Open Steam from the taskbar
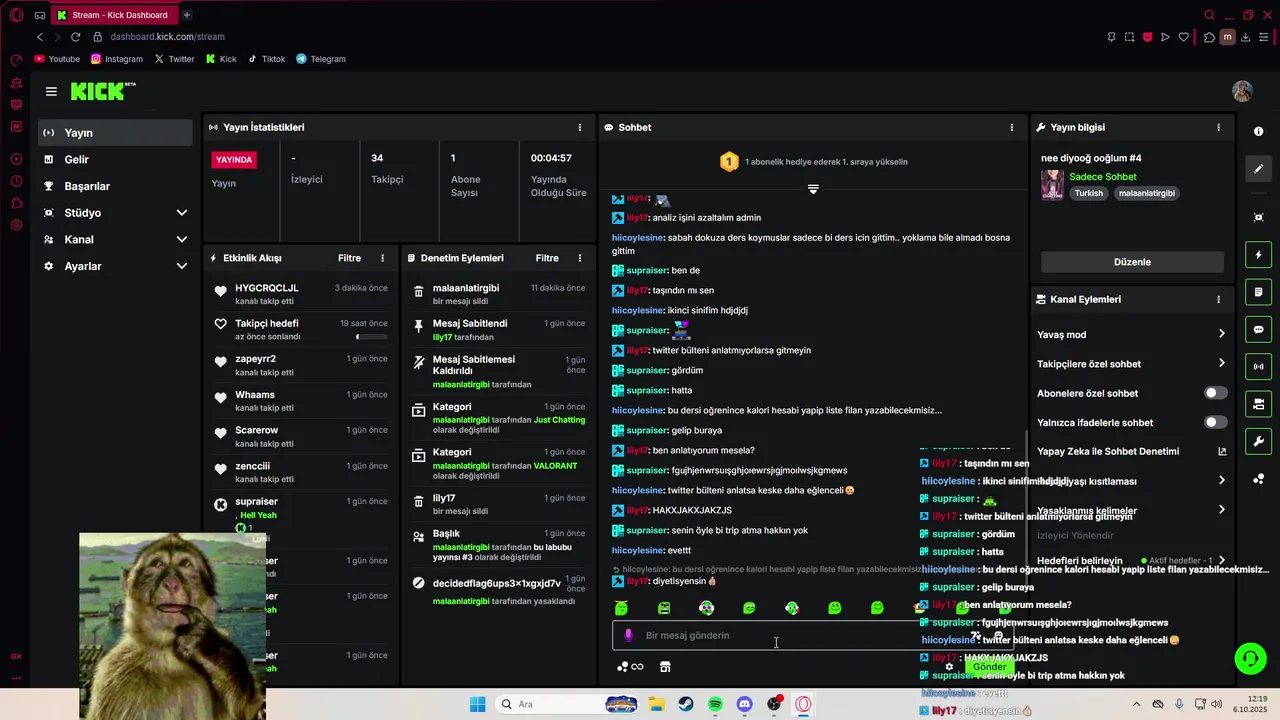Viewport: 1280px width, 720px height. tap(686, 704)
